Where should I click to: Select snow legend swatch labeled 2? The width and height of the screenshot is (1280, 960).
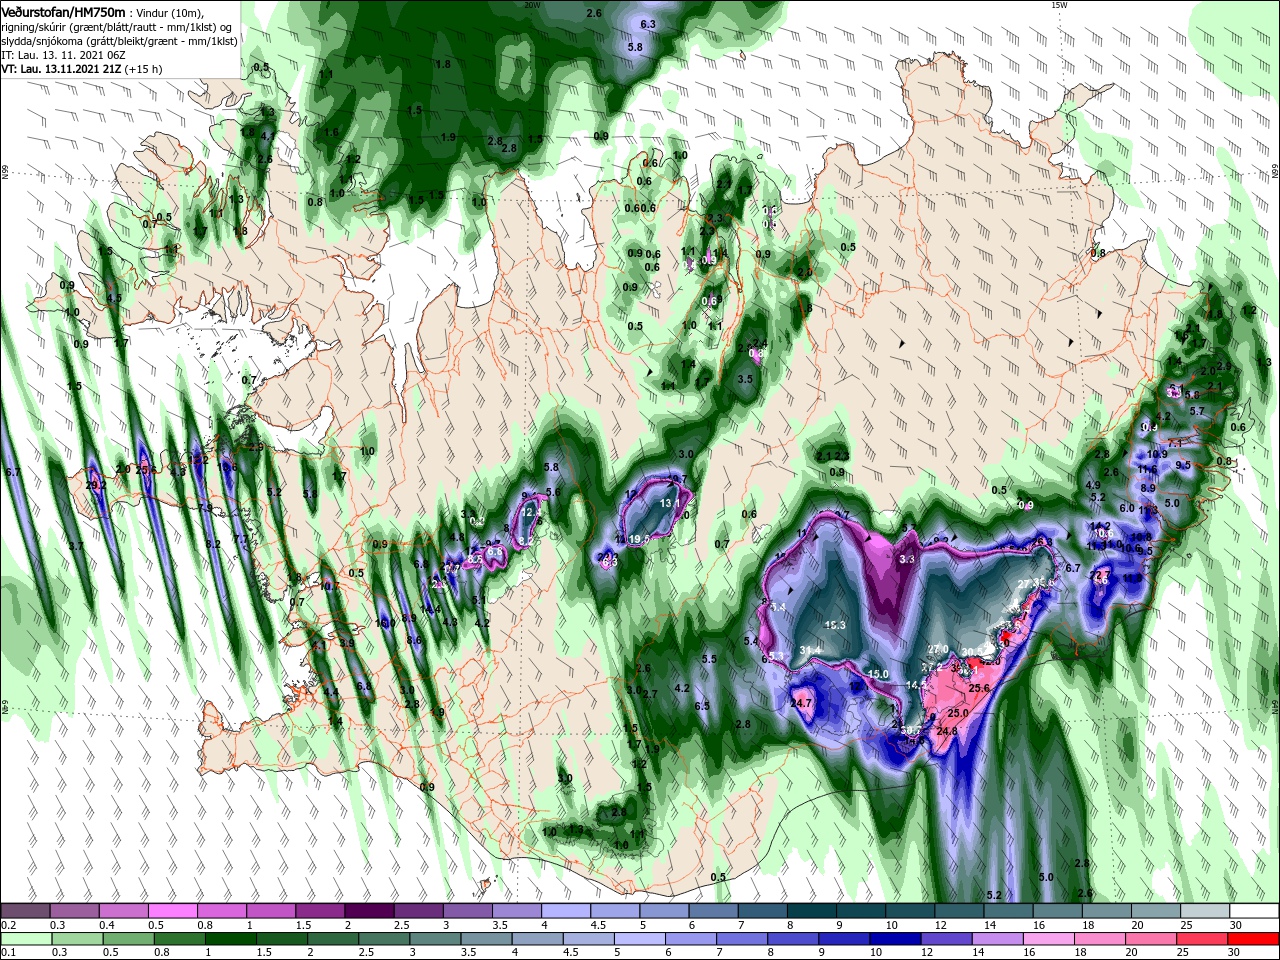368,911
